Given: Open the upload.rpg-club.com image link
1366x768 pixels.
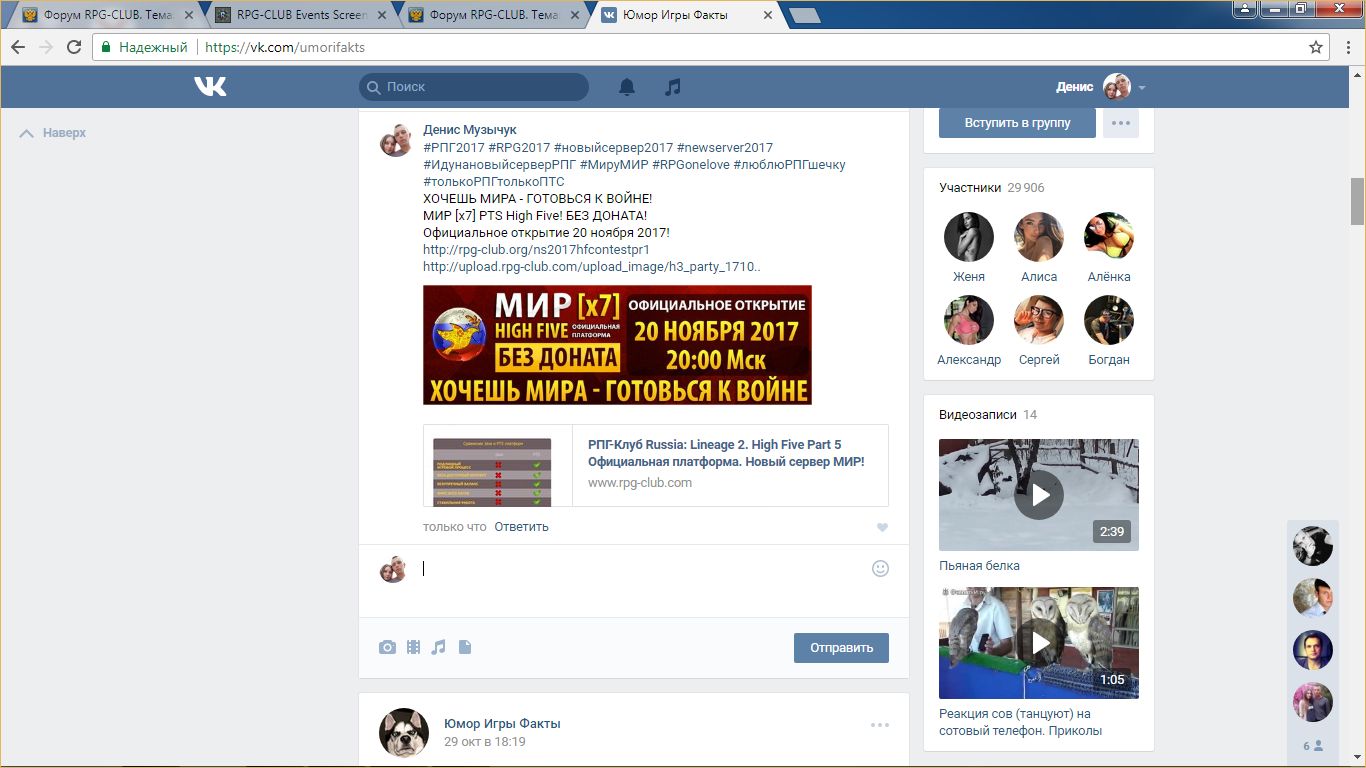Looking at the screenshot, I should [x=592, y=267].
